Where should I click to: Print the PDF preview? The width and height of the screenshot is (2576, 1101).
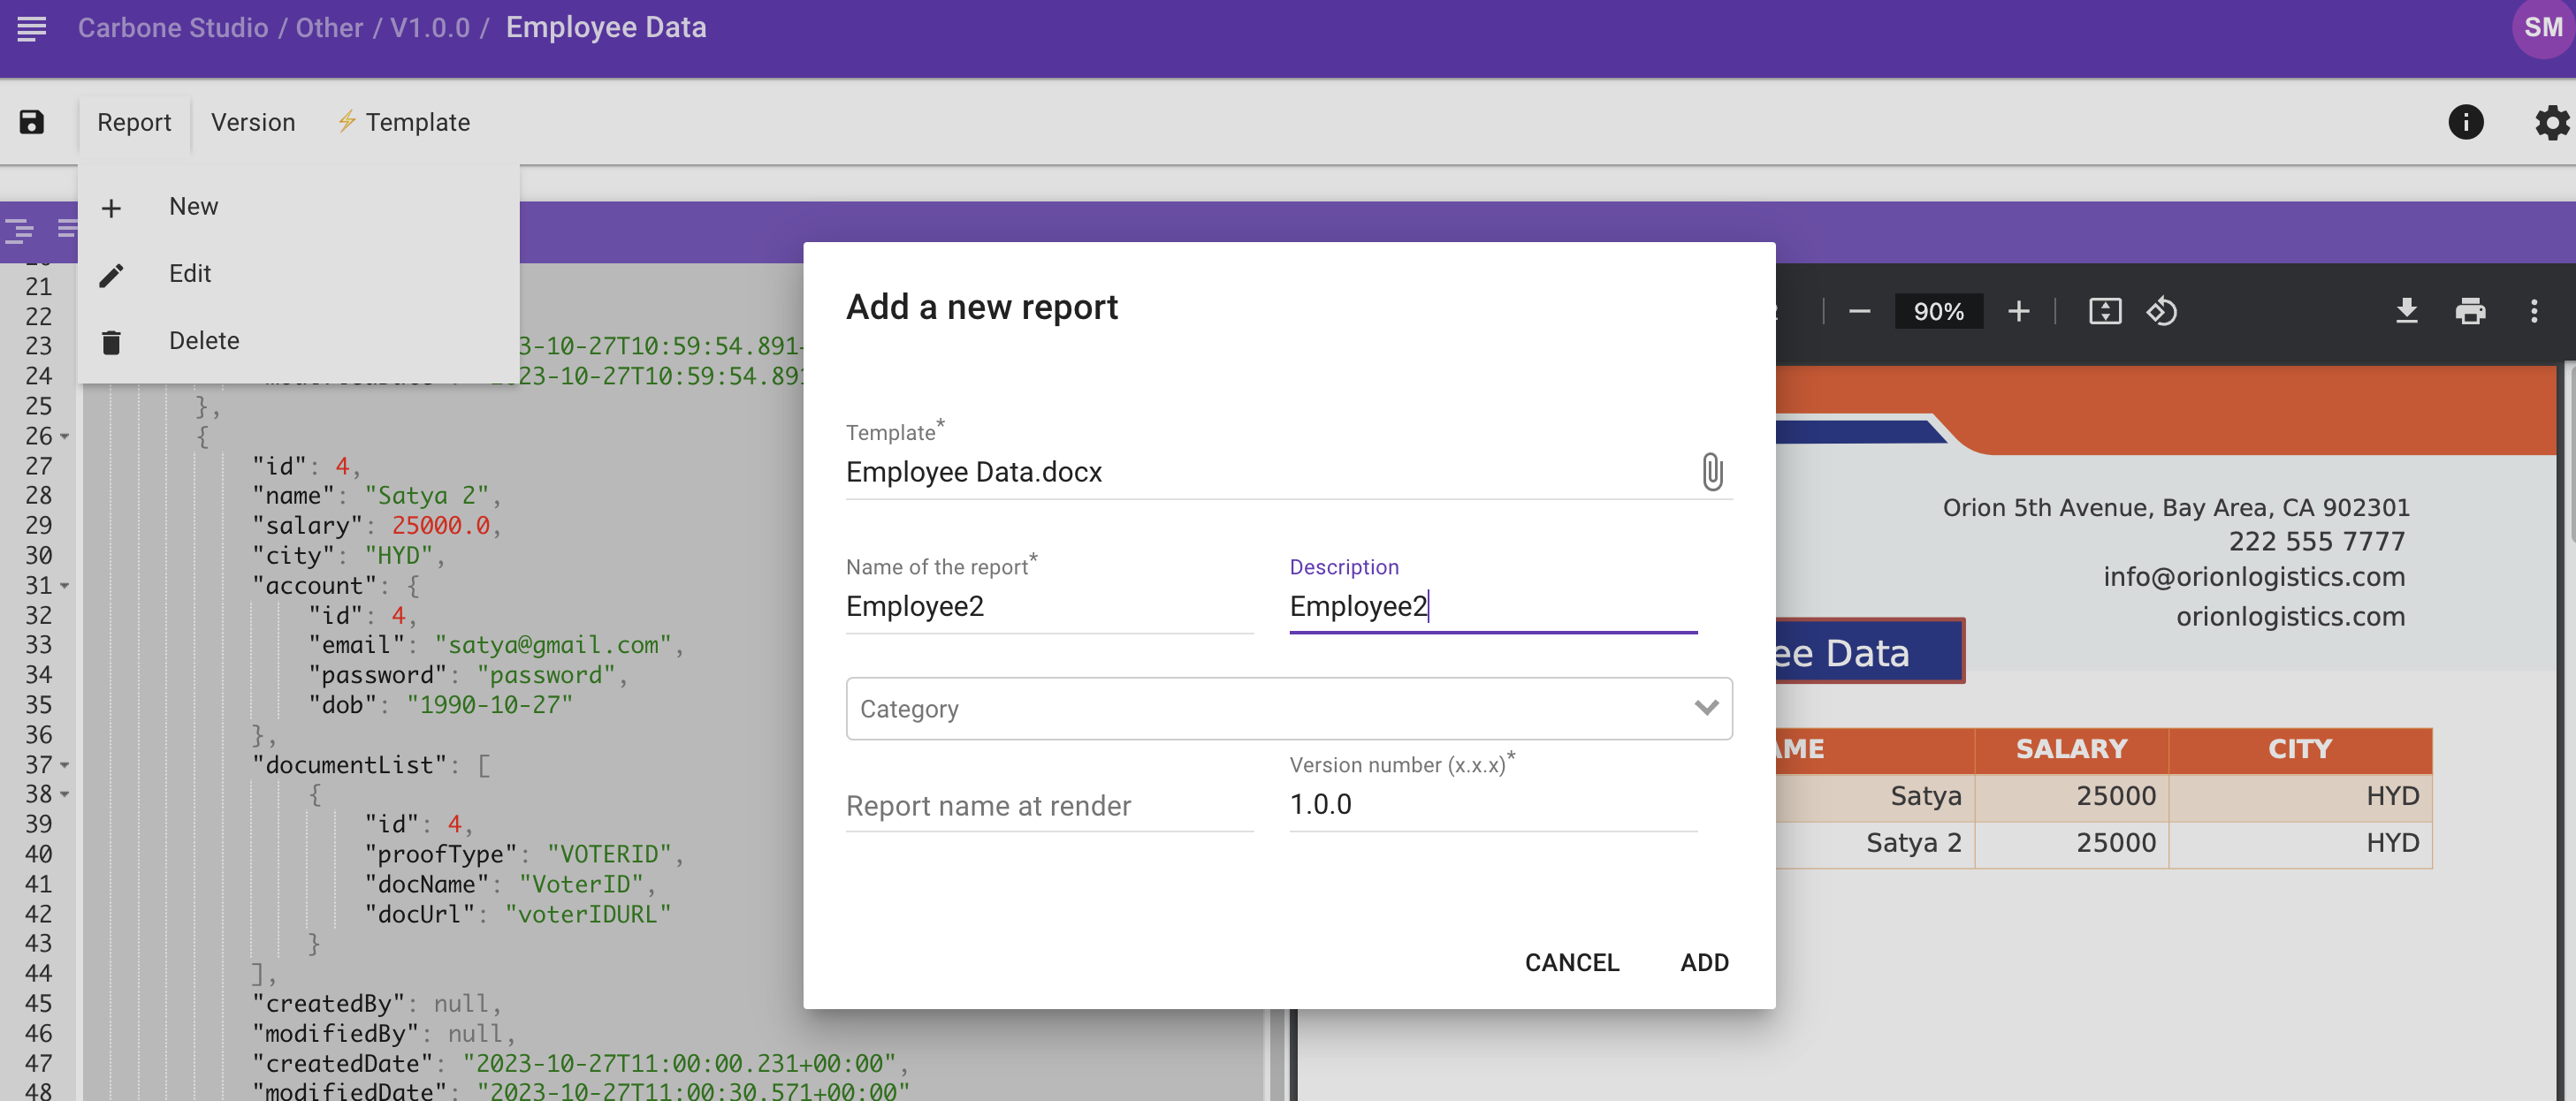click(2470, 311)
